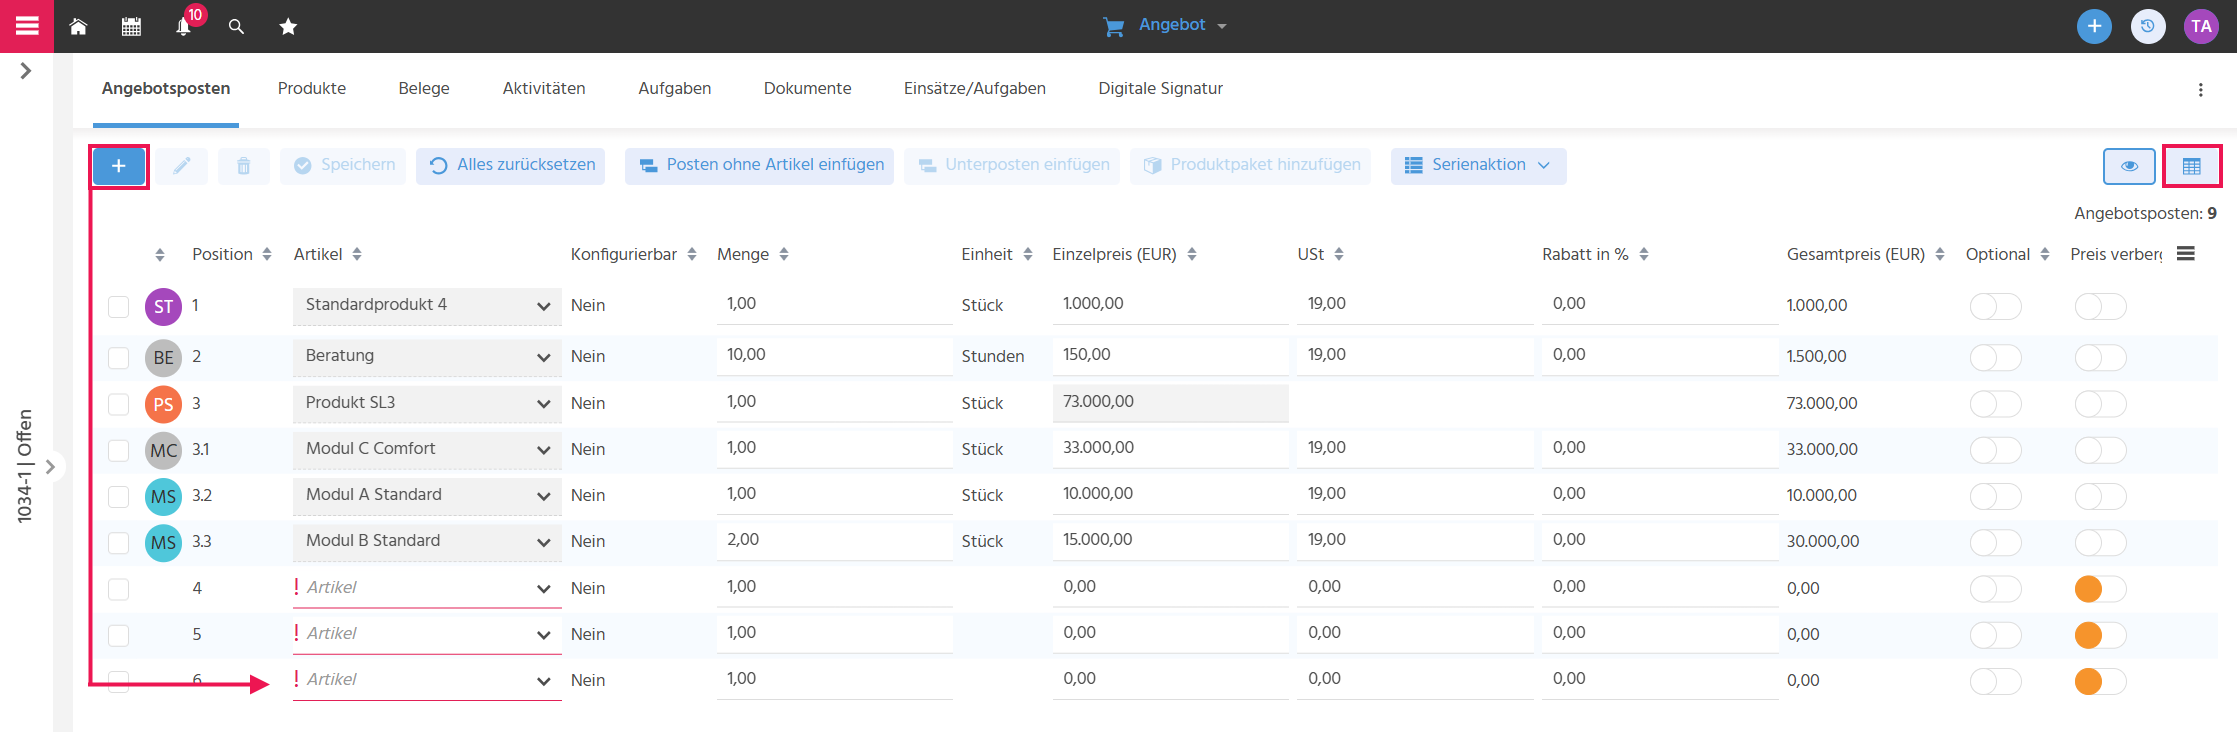This screenshot has height=732, width=2237.
Task: Click the search magnifier icon
Action: pyautogui.click(x=236, y=27)
